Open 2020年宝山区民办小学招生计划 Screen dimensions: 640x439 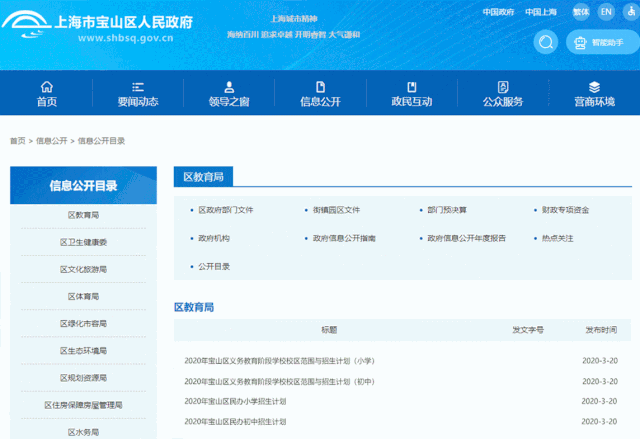coord(235,401)
